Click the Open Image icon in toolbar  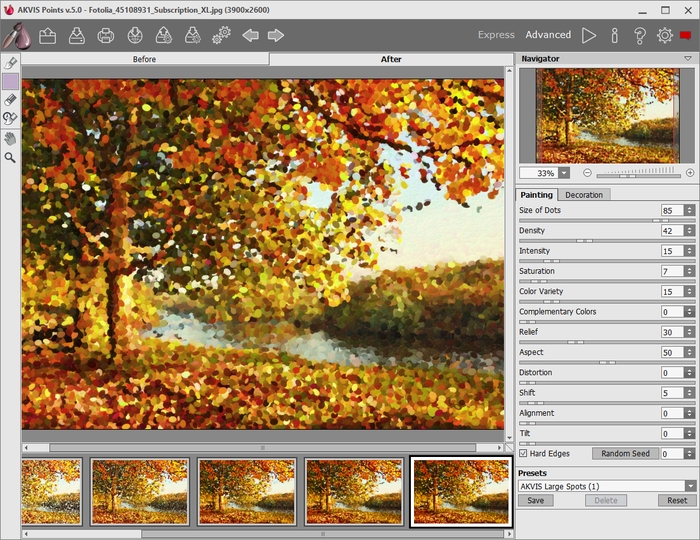(47, 35)
